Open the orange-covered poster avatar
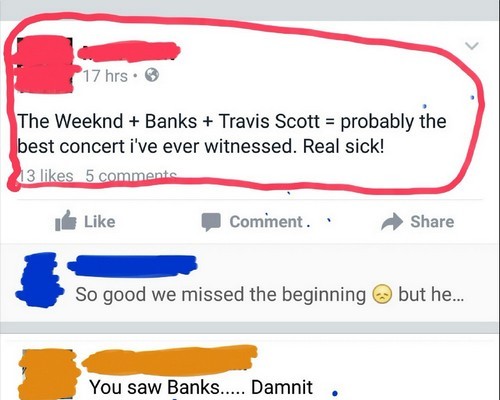Image resolution: width=500 pixels, height=400 pixels. click(48, 374)
